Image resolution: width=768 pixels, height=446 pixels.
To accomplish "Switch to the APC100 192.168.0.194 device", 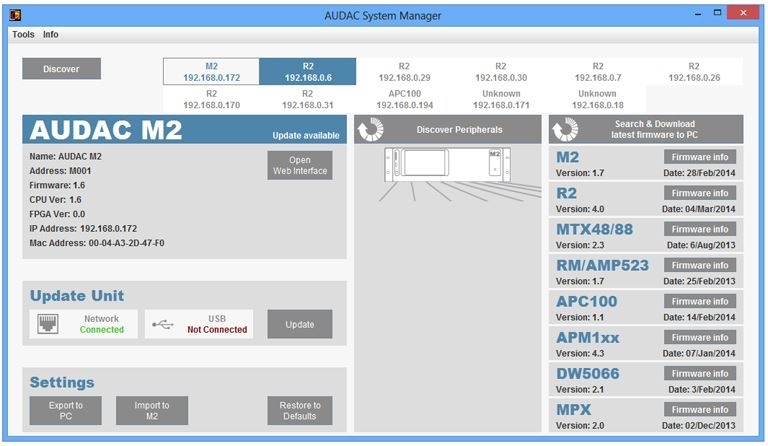I will click(x=405, y=99).
